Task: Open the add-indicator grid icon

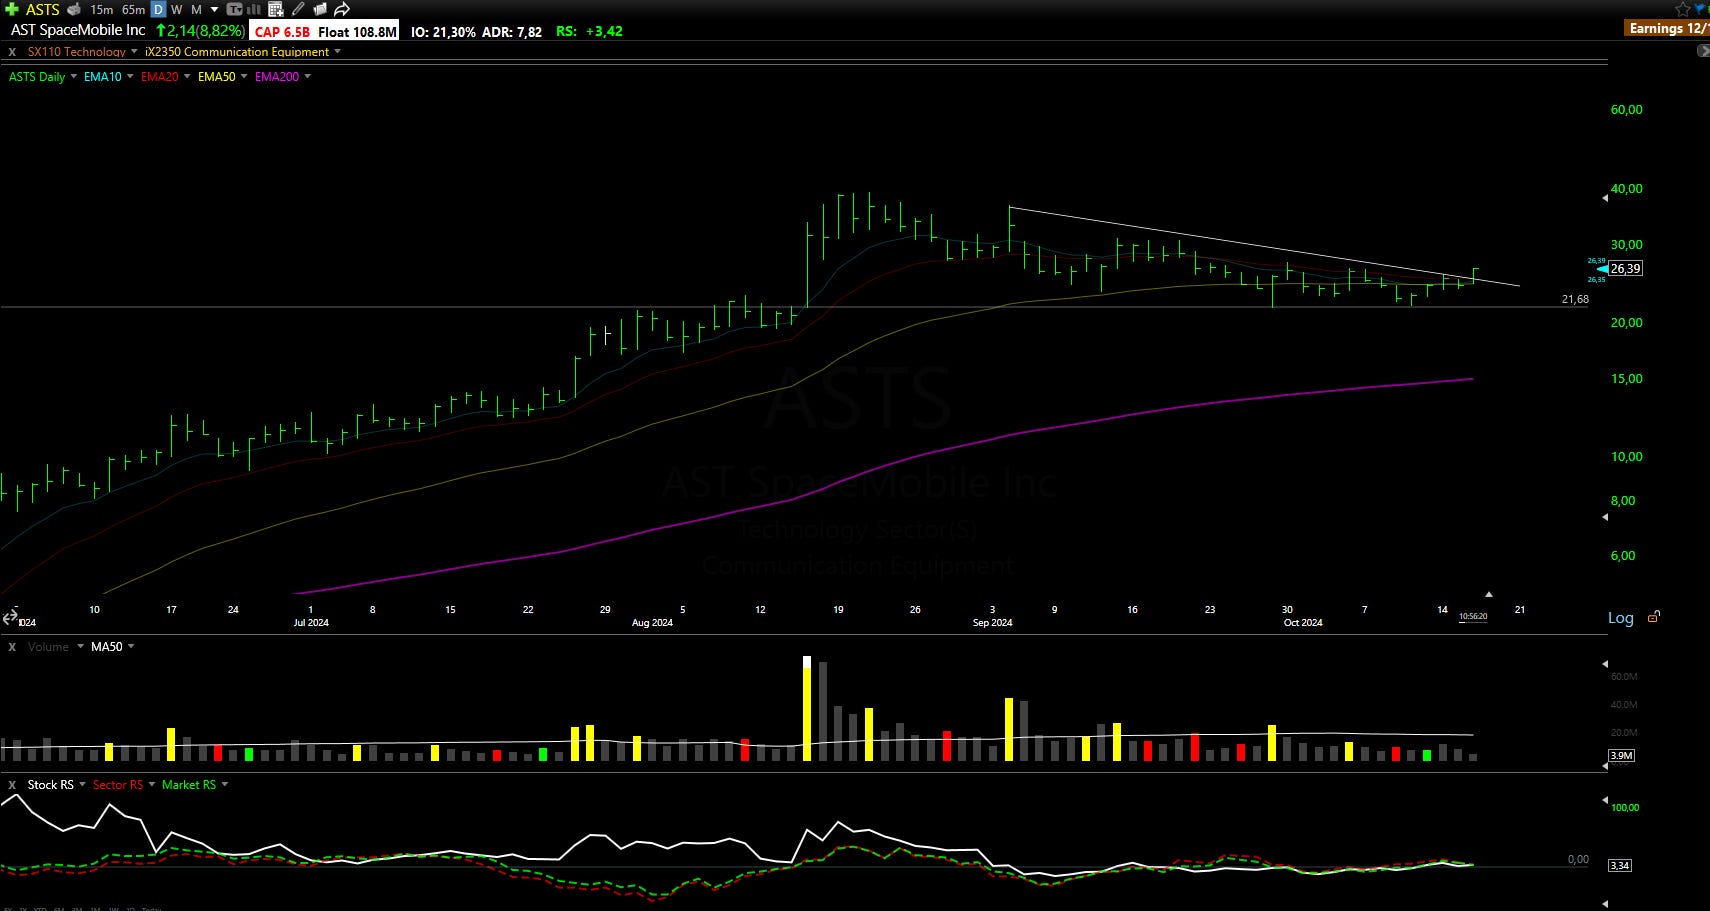Action: point(276,9)
